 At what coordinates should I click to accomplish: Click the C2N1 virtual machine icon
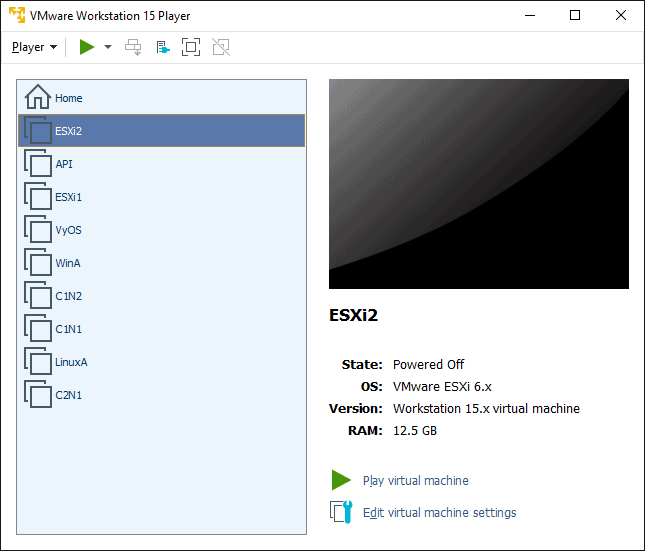[38, 395]
